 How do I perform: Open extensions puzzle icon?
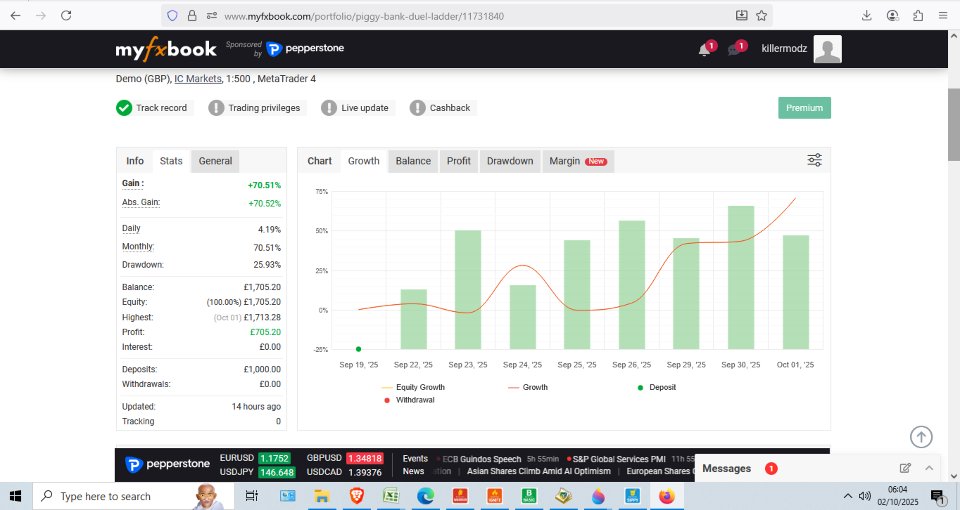918,16
